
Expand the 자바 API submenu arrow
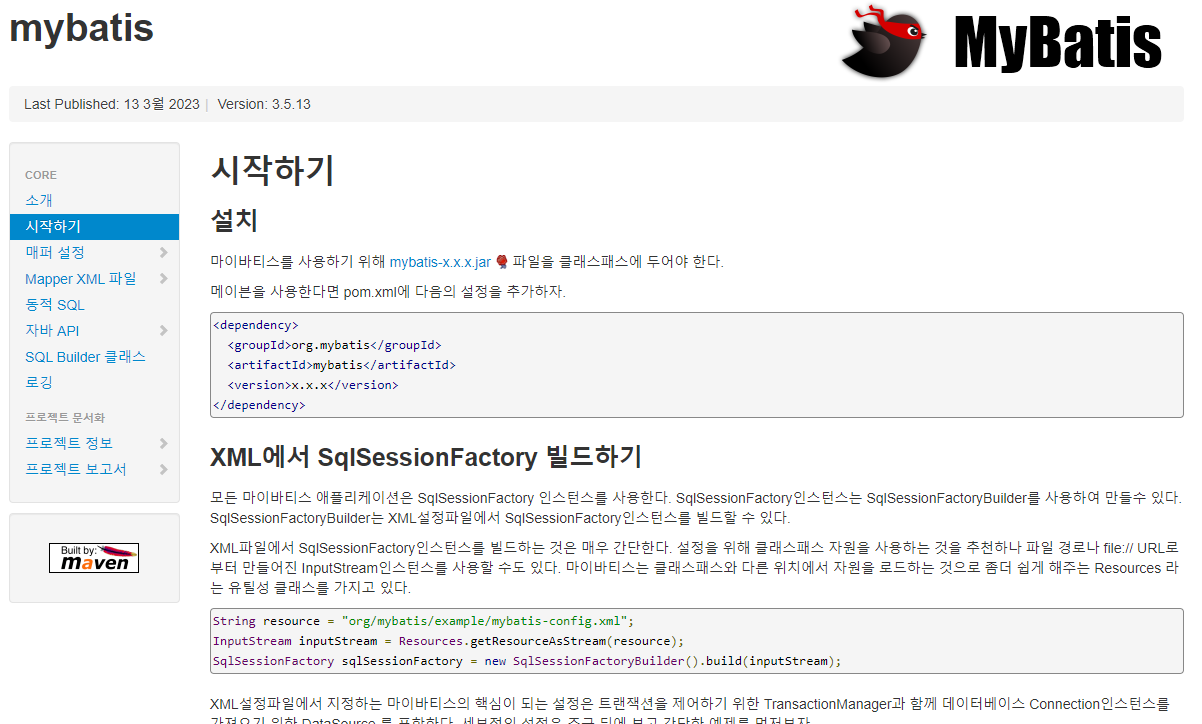[x=163, y=331]
